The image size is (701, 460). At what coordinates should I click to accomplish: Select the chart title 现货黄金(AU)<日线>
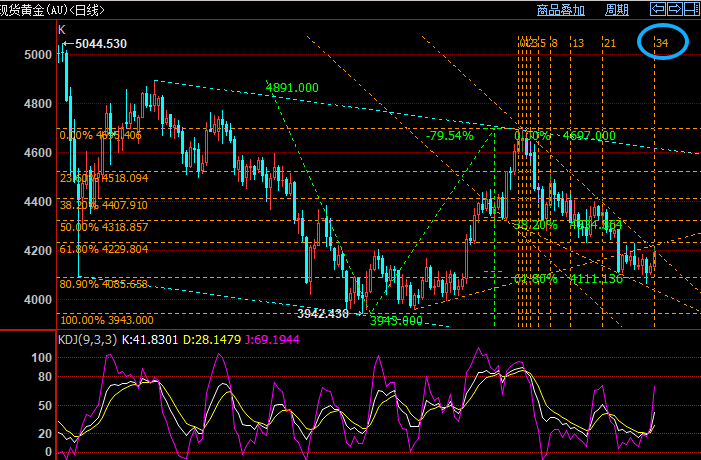pyautogui.click(x=52, y=10)
